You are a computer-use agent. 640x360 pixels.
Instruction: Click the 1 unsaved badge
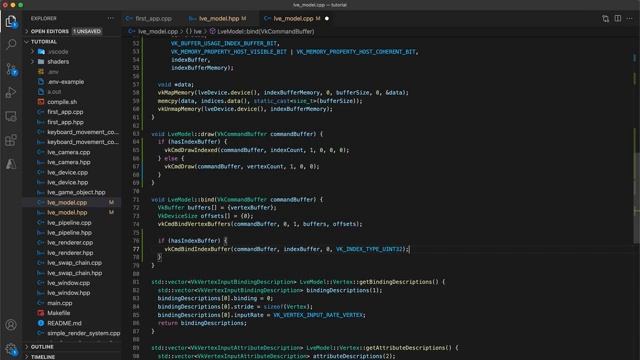pyautogui.click(x=87, y=31)
